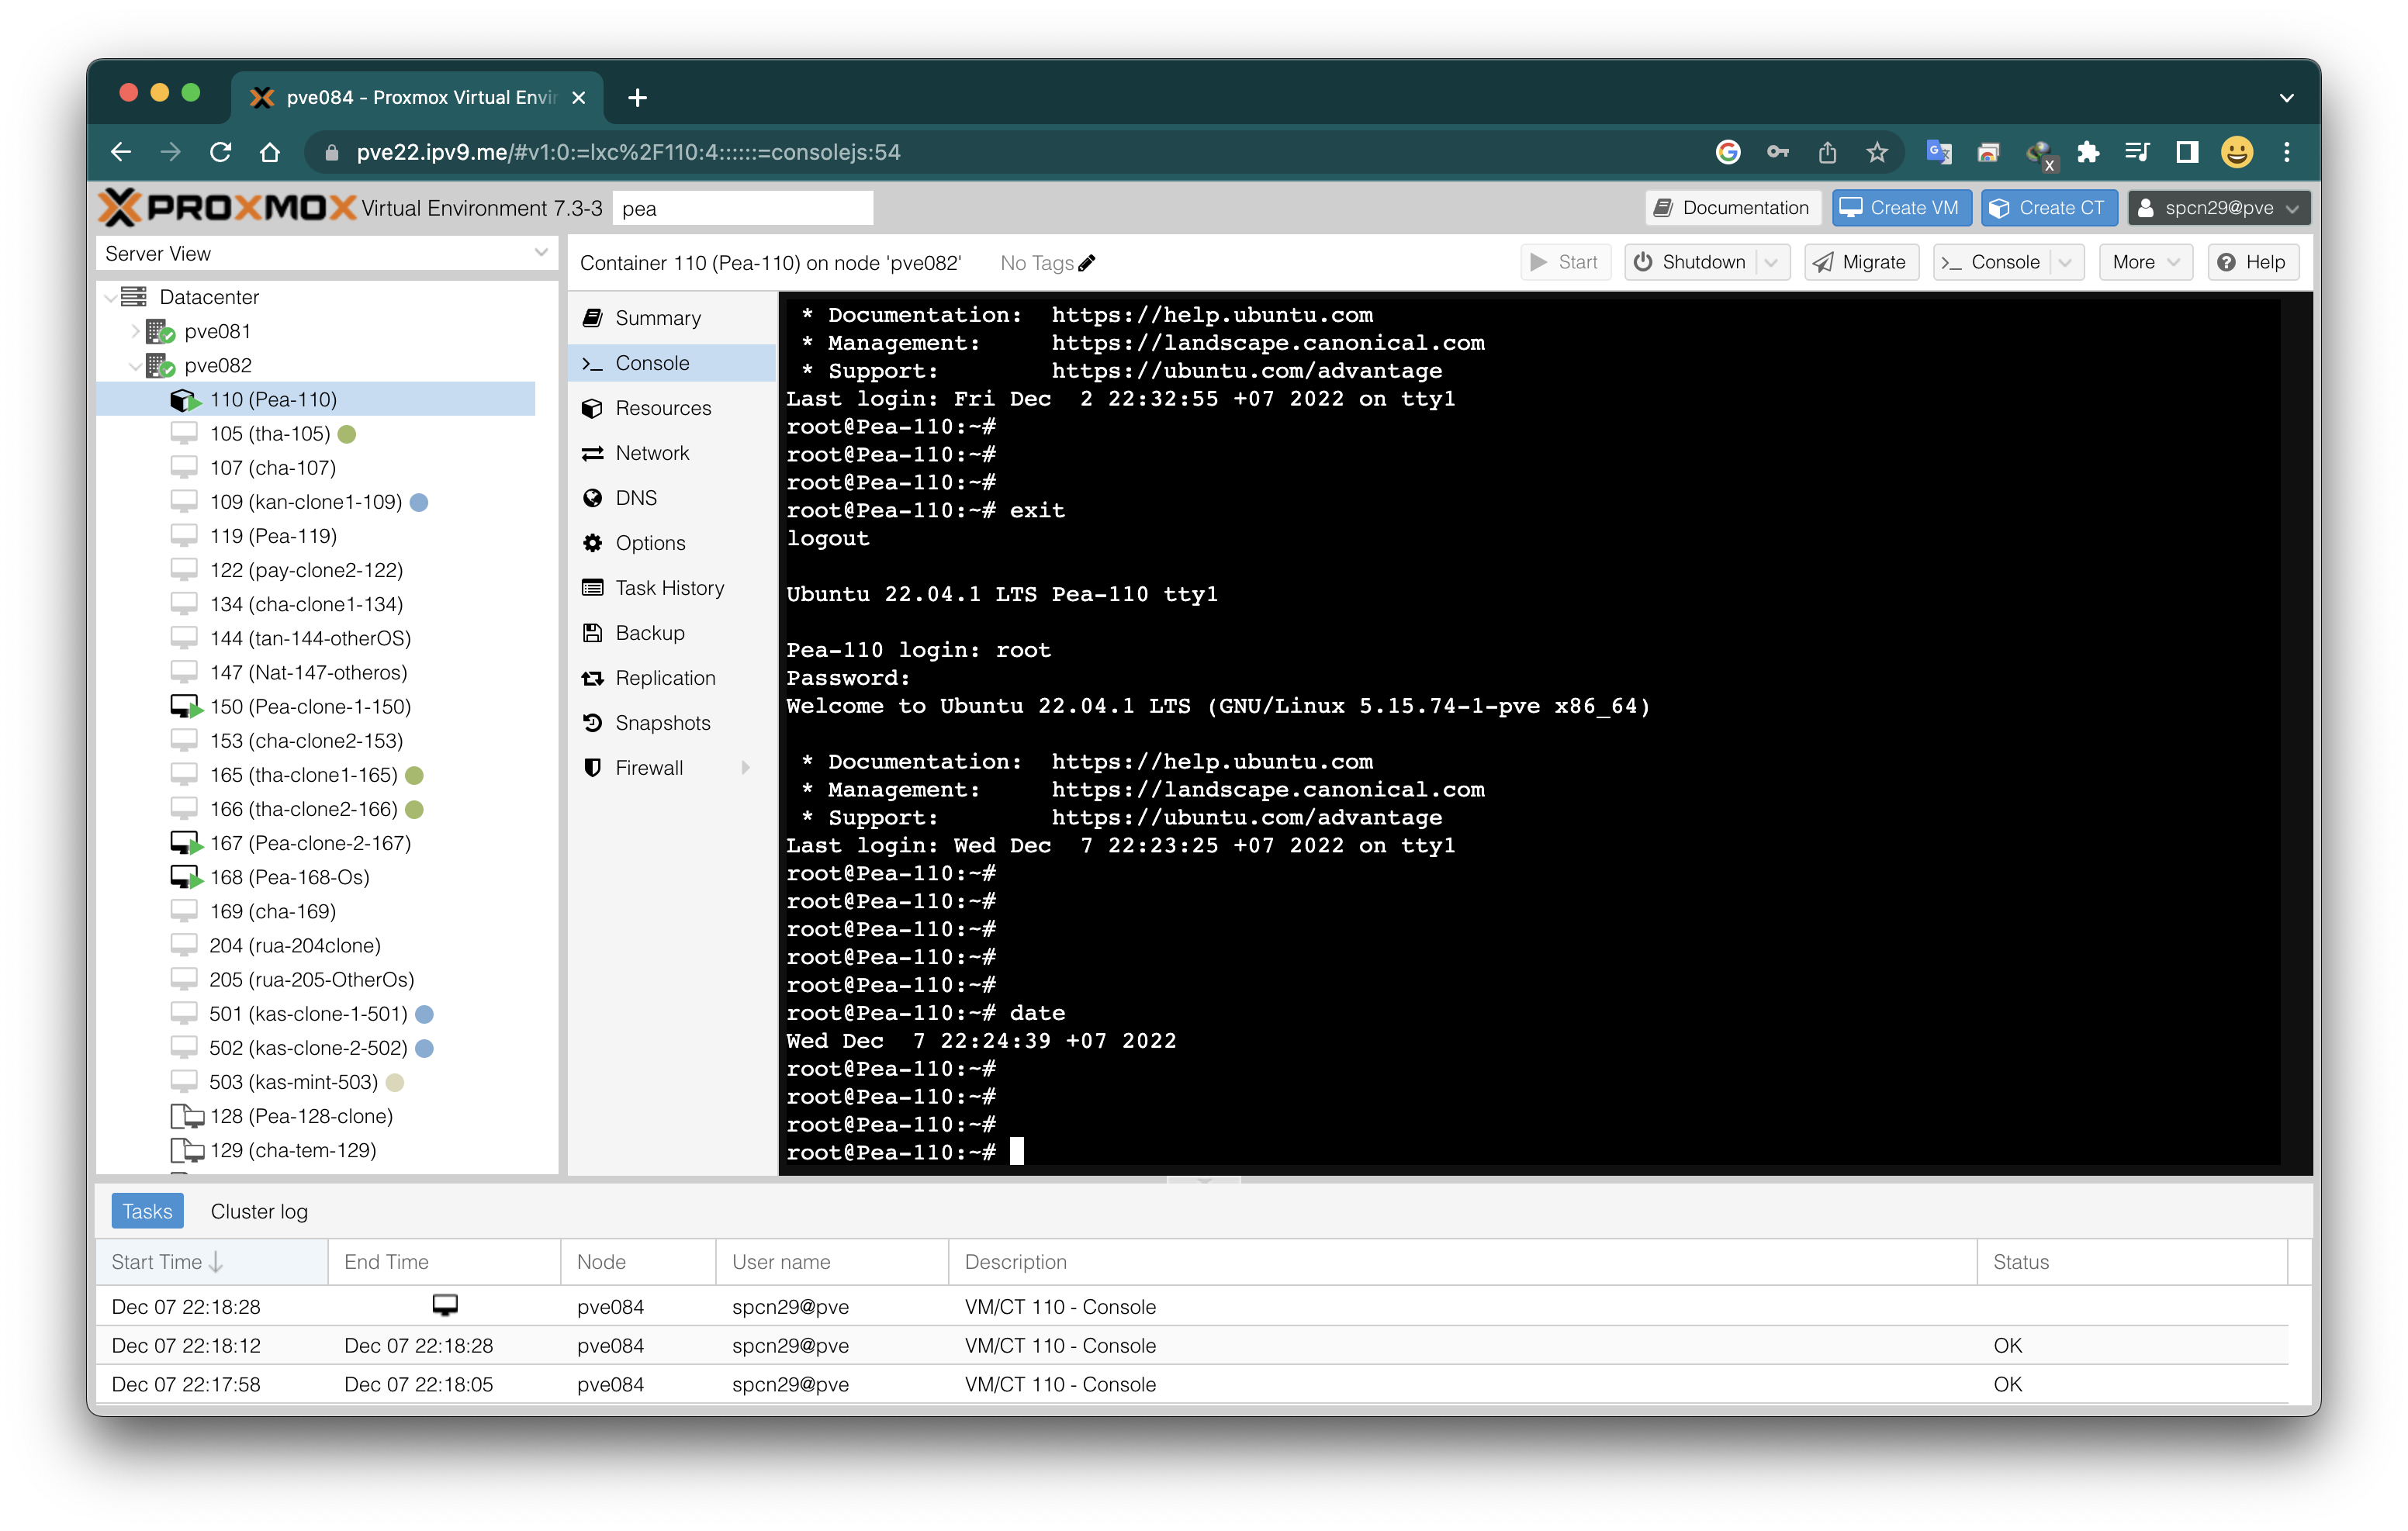
Task: Open the Documentation button
Action: click(1733, 208)
